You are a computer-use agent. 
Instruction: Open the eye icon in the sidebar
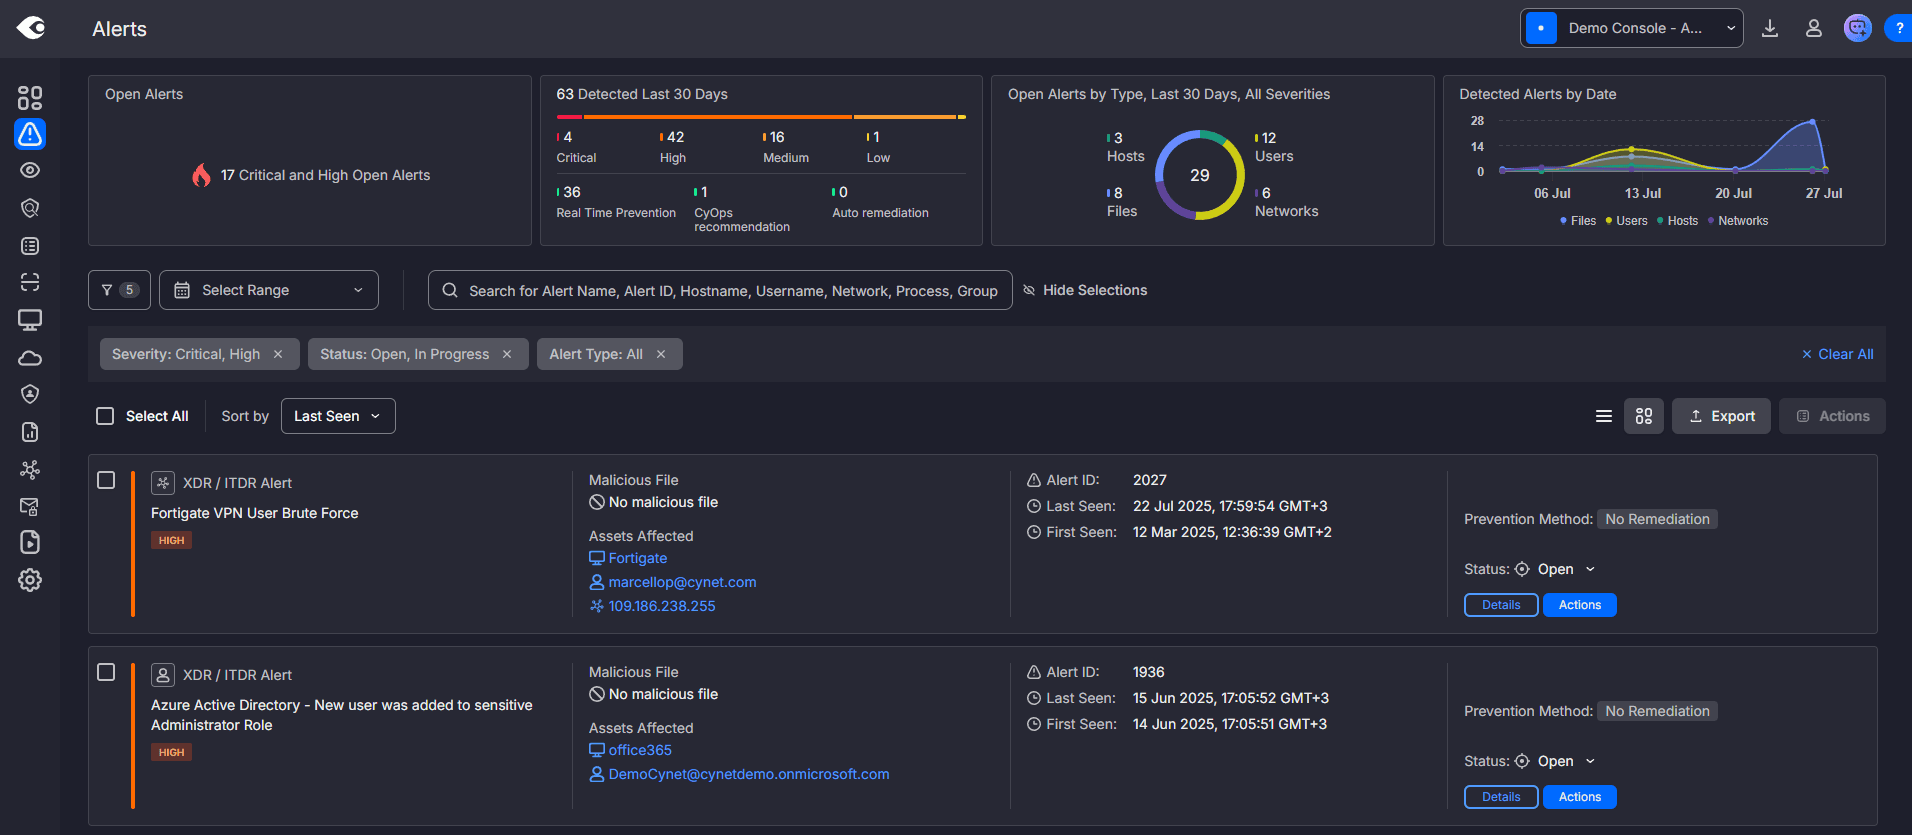[30, 170]
